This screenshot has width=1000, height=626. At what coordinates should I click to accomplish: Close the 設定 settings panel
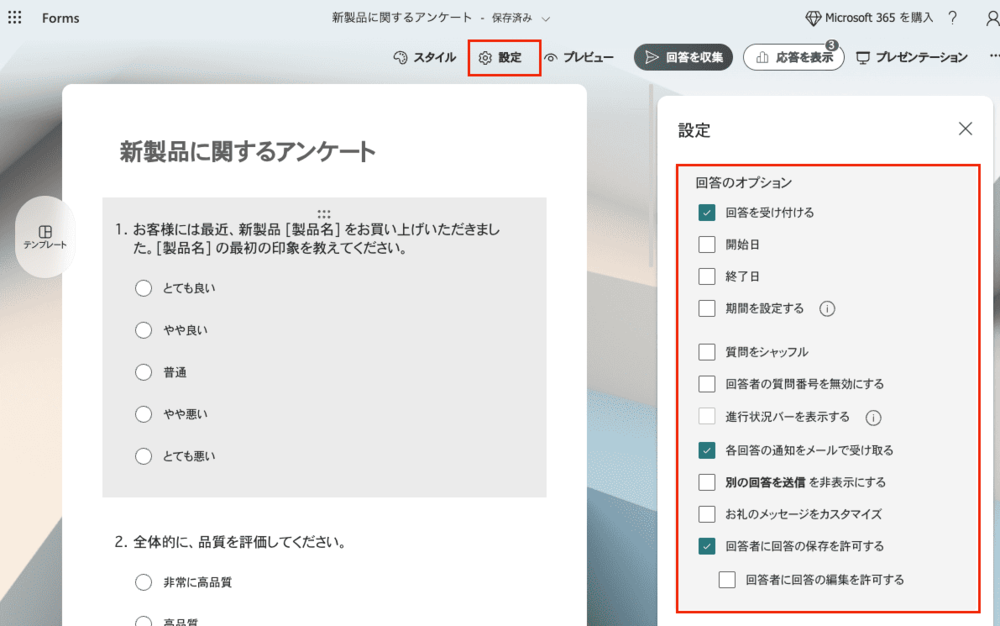965,128
